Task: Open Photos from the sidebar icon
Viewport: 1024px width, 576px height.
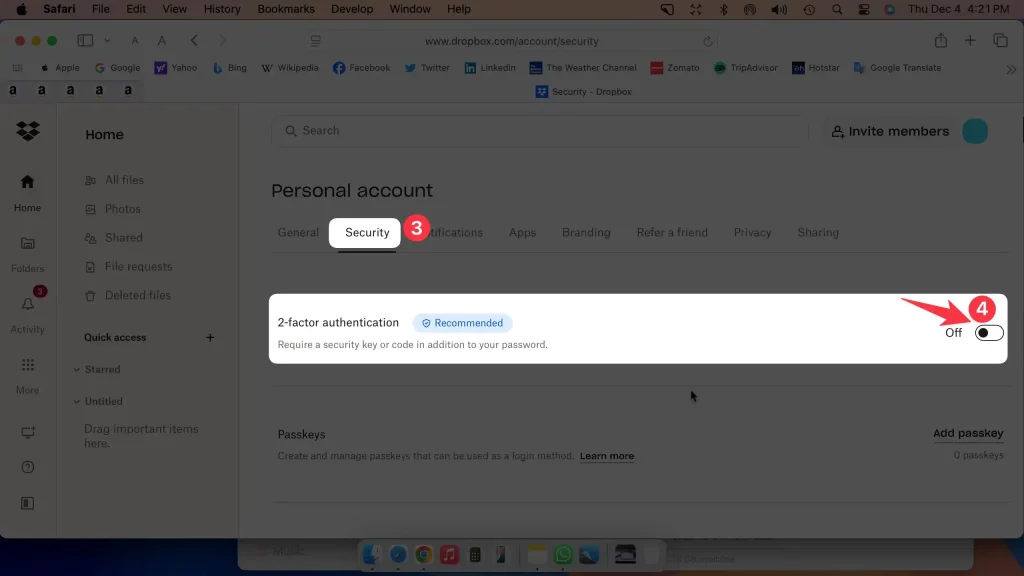Action: 90,208
